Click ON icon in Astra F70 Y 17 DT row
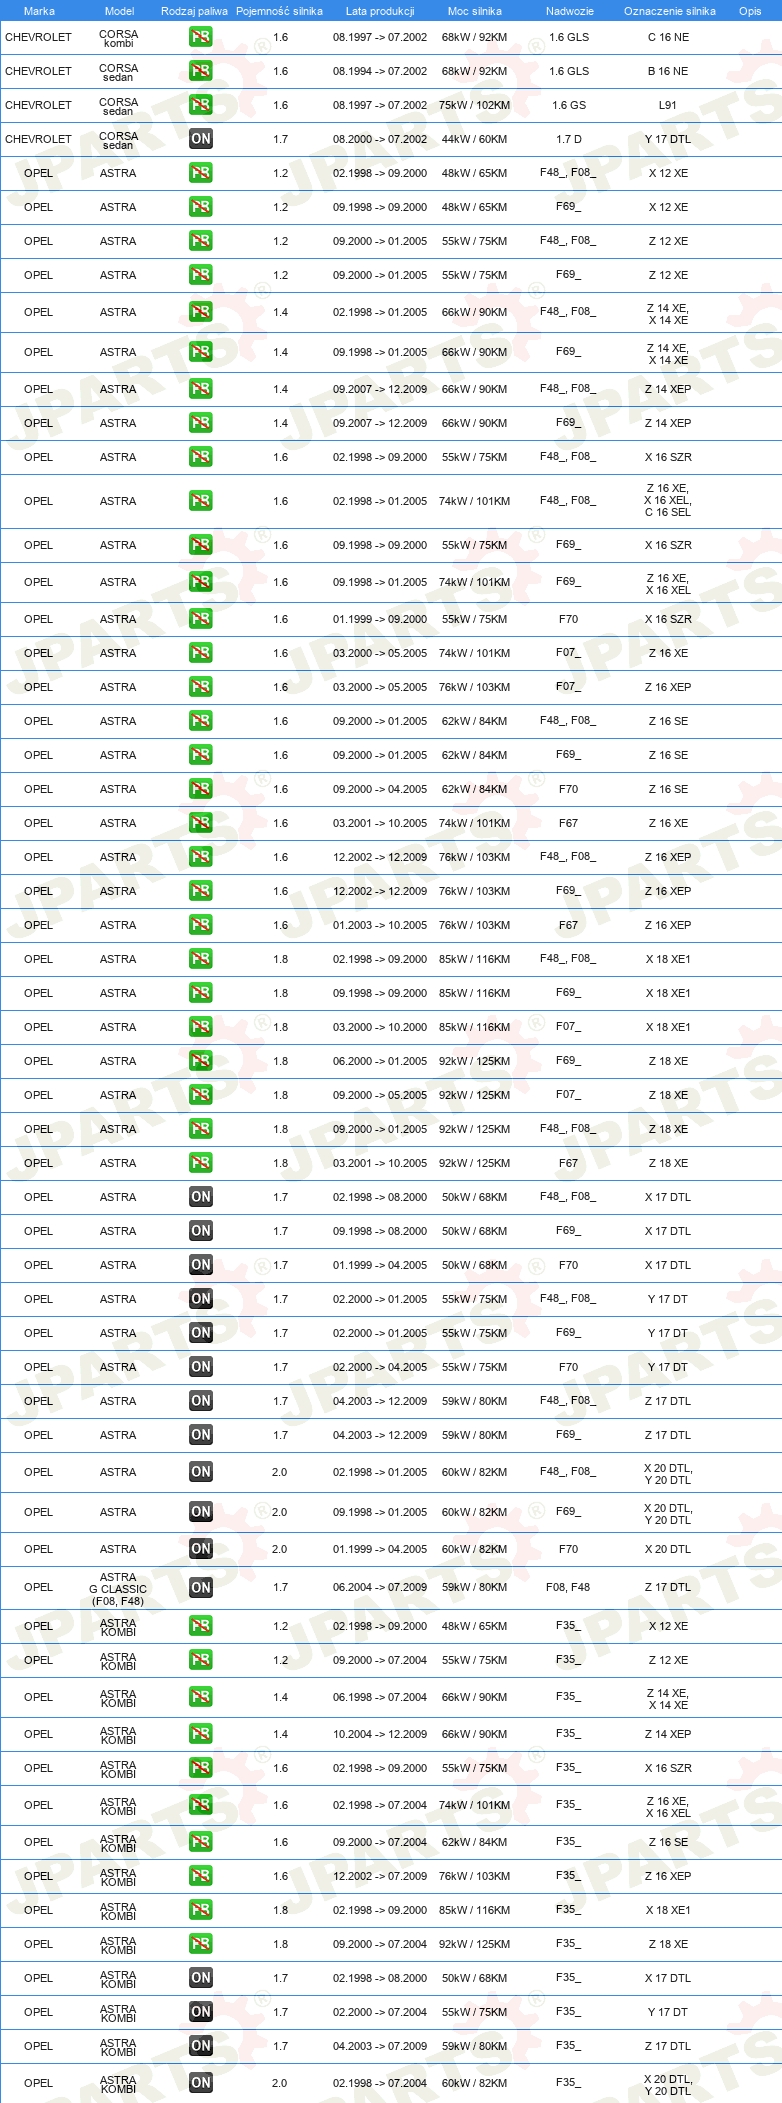 201,1367
